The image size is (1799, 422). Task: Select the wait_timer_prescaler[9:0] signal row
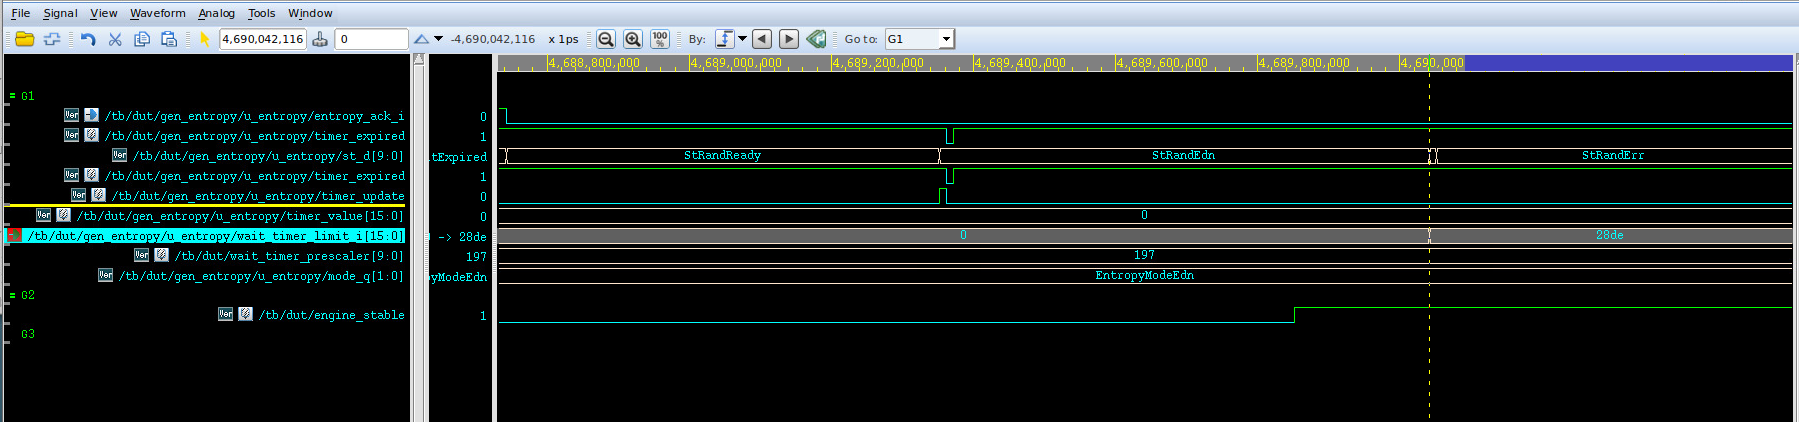click(289, 256)
